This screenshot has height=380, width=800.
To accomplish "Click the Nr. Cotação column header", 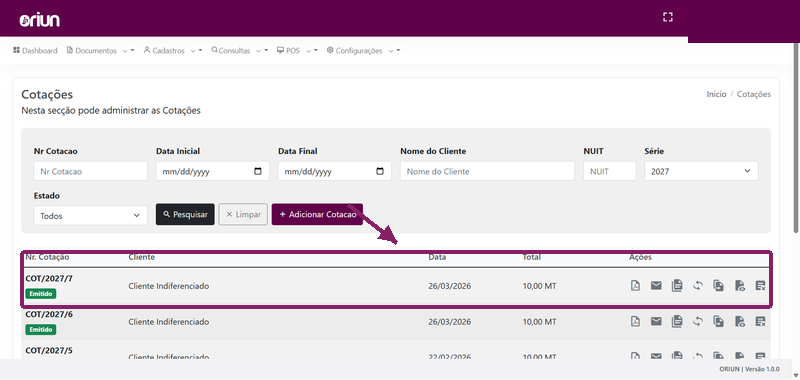I will pos(47,257).
